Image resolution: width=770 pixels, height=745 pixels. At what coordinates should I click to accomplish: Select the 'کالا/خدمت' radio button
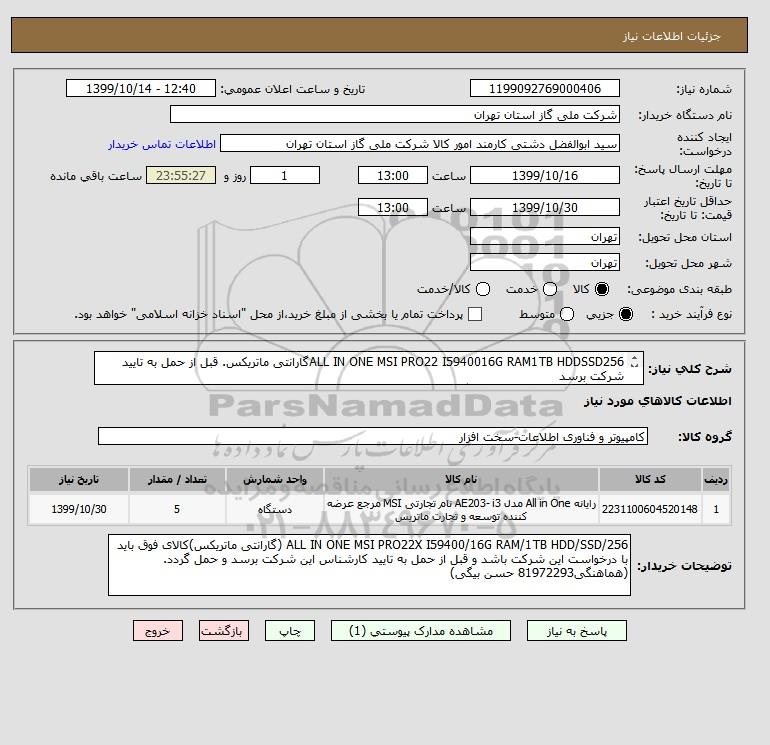483,289
